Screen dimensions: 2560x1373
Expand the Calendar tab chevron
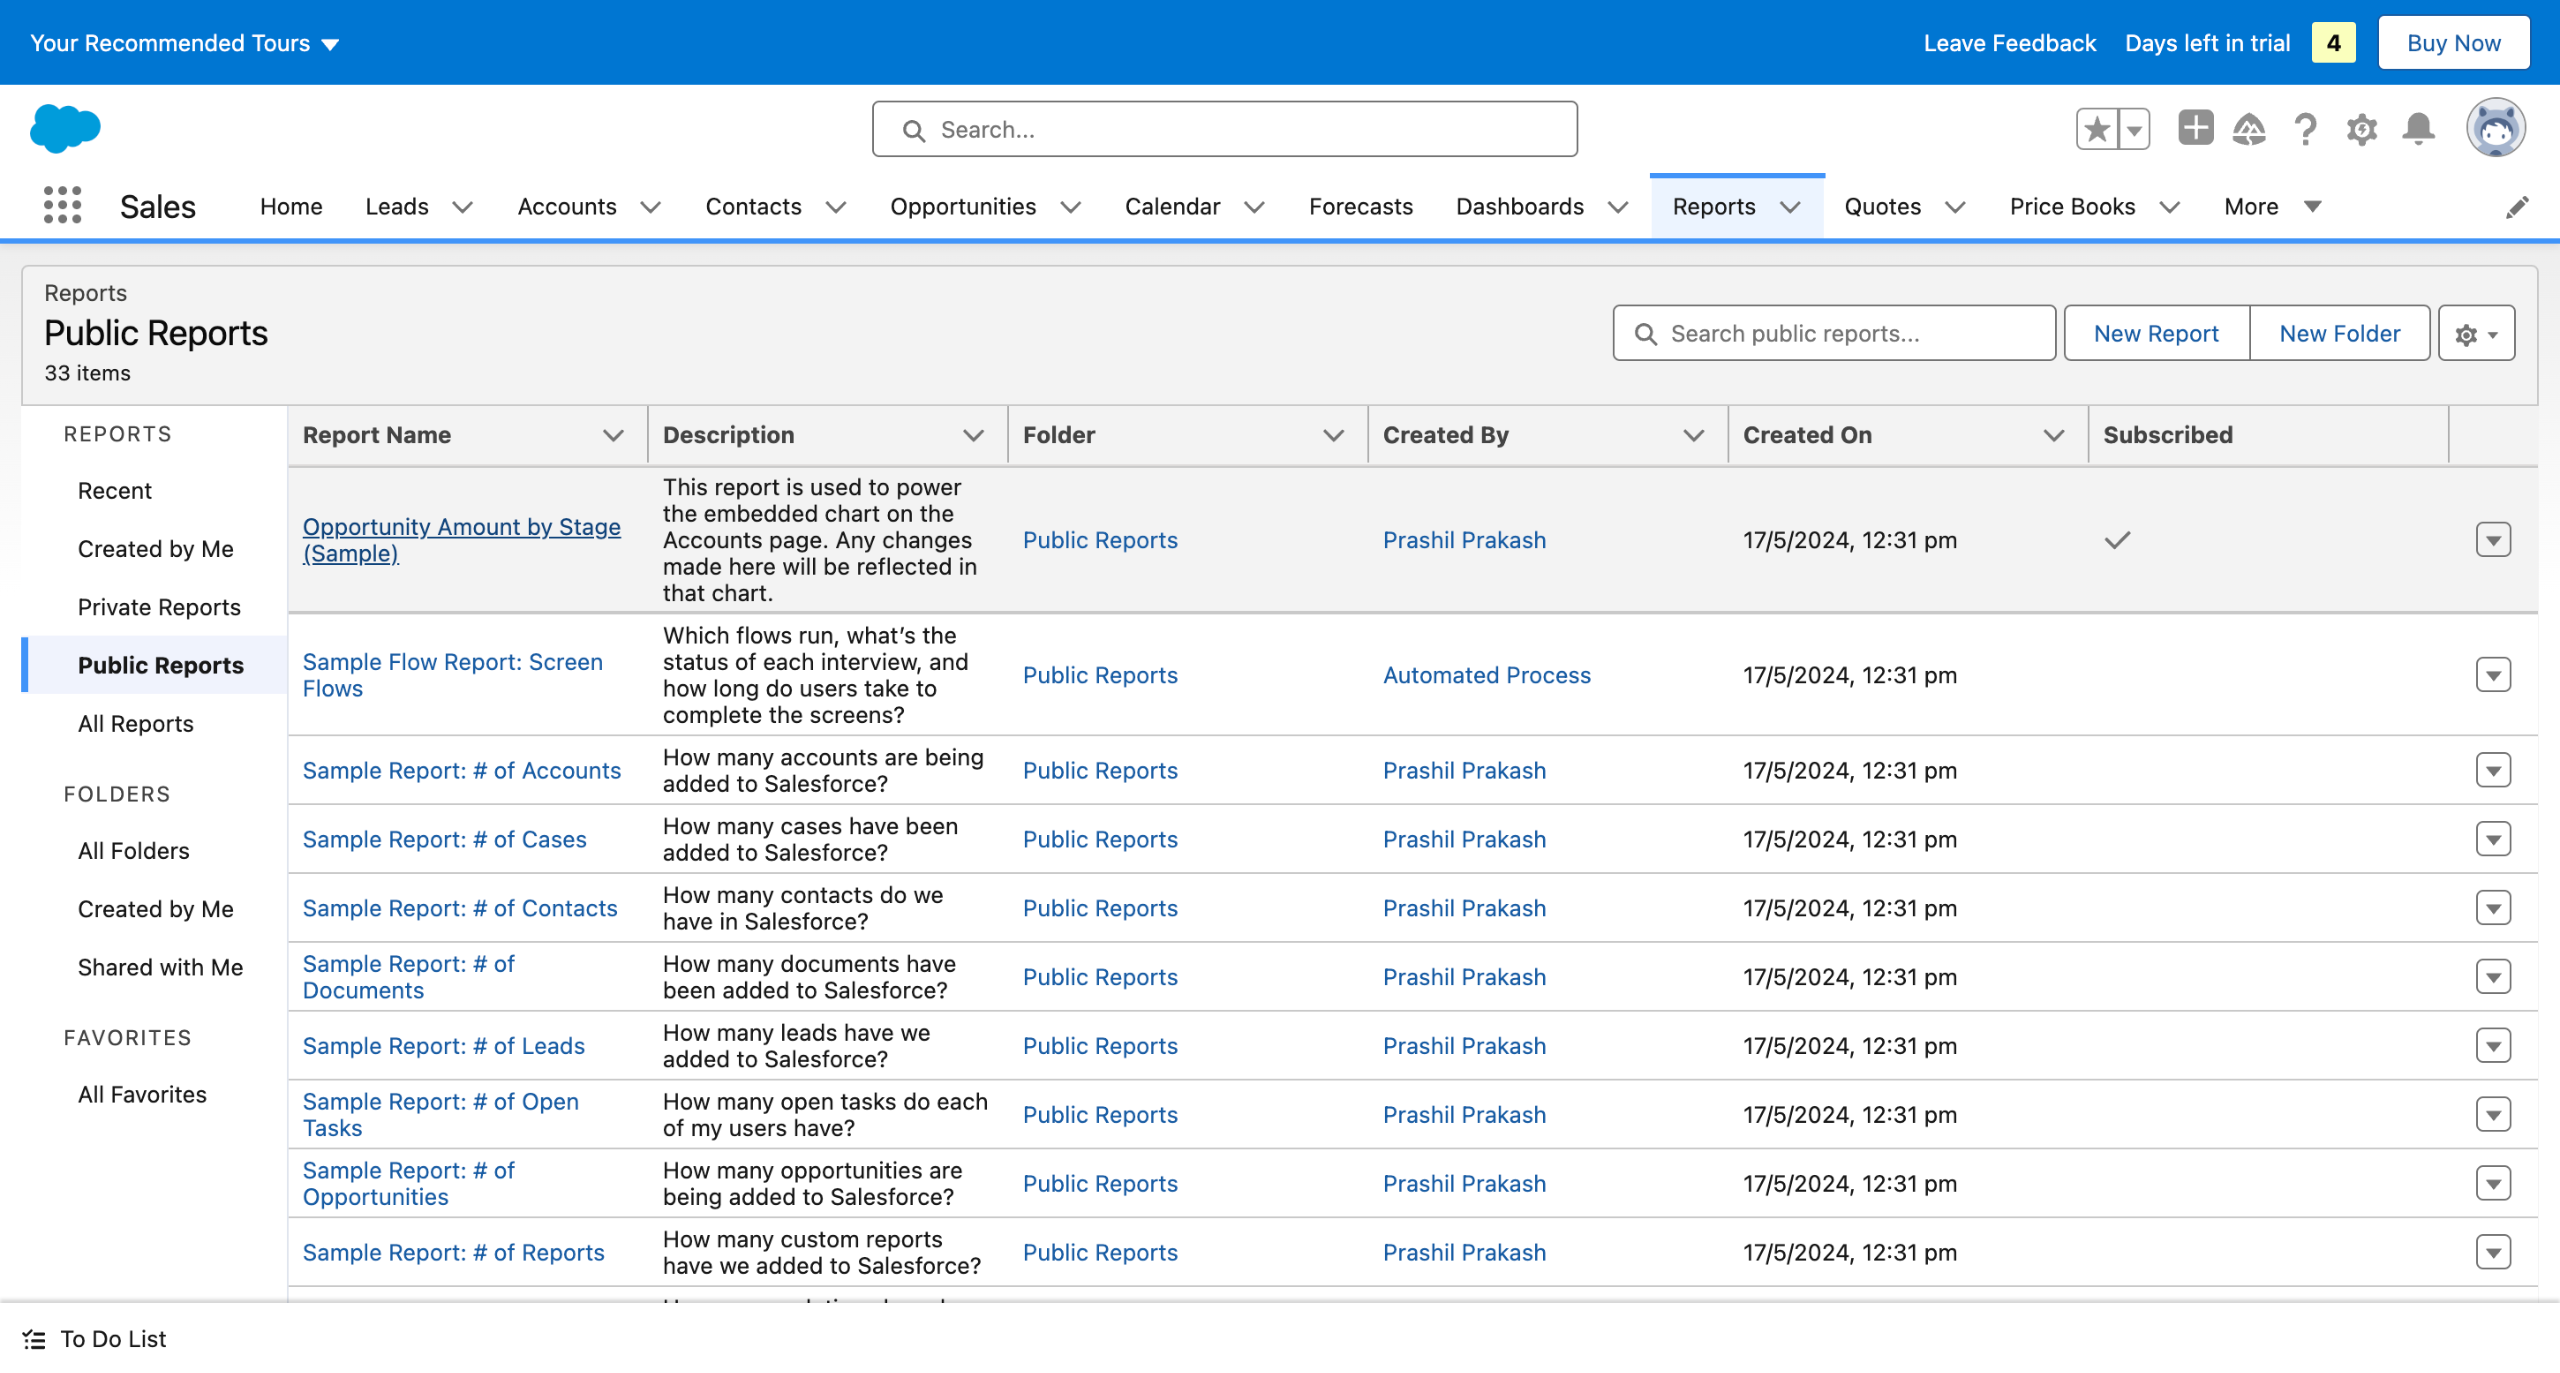click(x=1254, y=207)
